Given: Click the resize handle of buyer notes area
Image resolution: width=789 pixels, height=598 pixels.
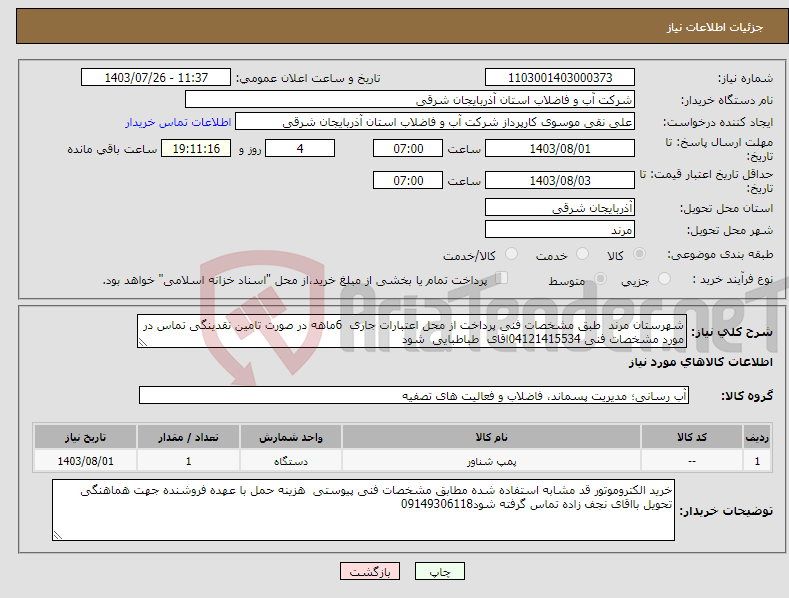Looking at the screenshot, I should click(x=57, y=536).
